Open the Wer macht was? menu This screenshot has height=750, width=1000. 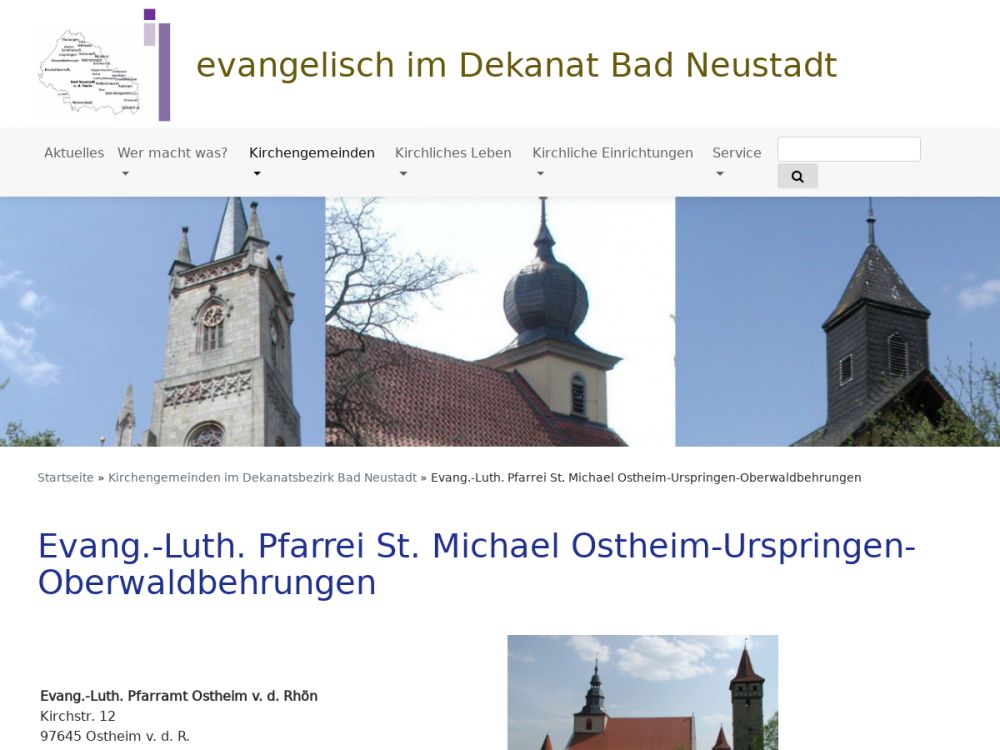(x=172, y=153)
